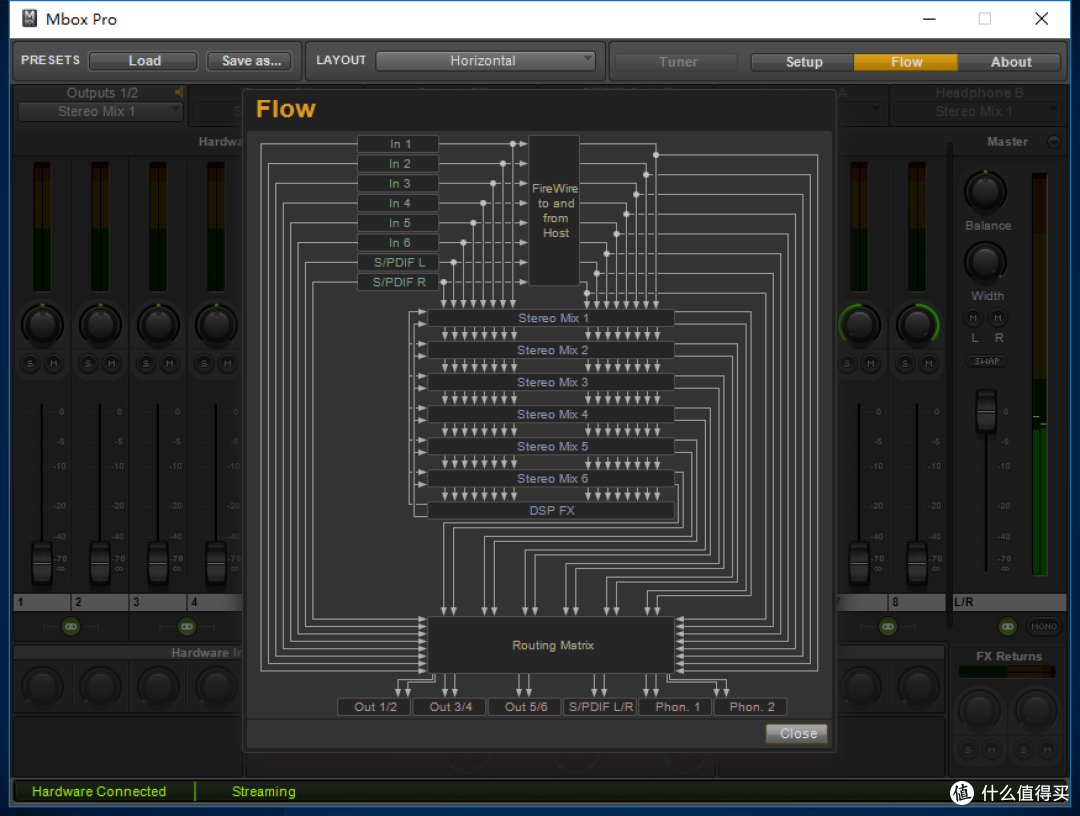Click the Master Balance knob
This screenshot has height=816, width=1080.
(x=986, y=191)
